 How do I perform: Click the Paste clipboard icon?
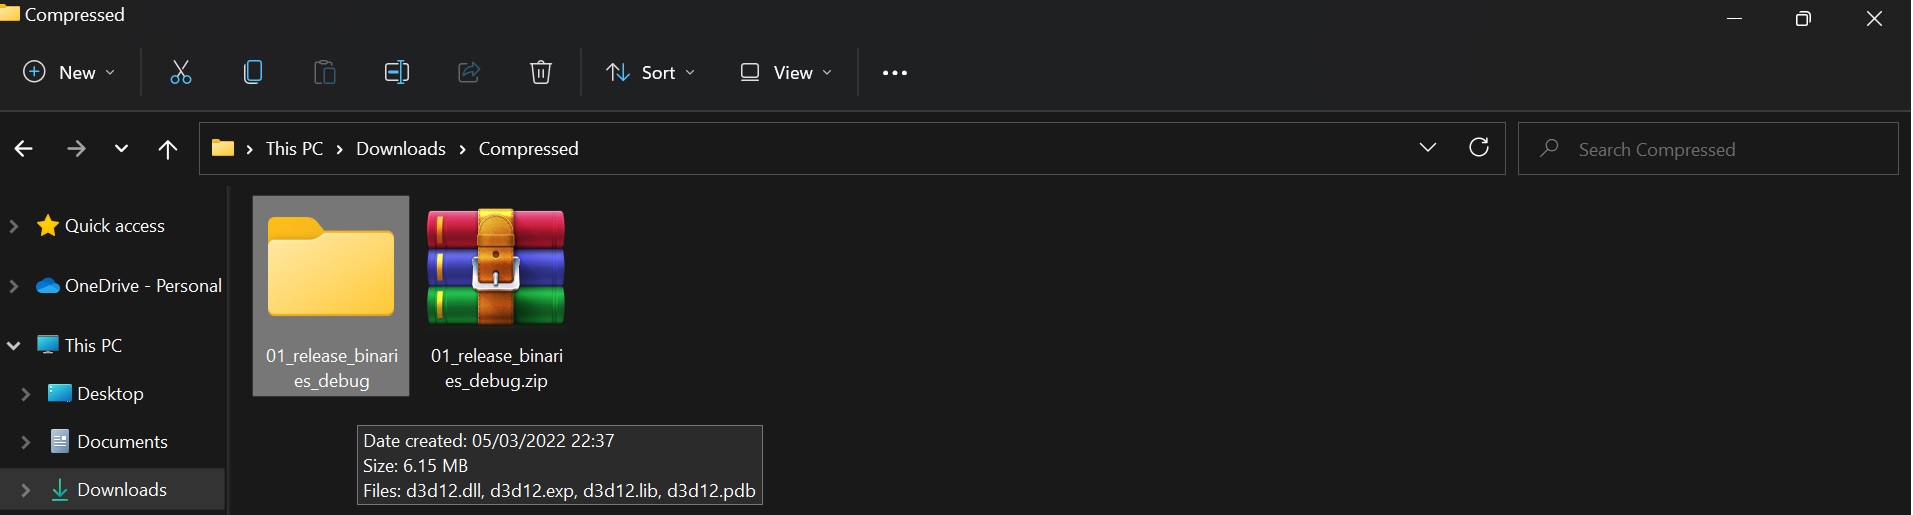325,72
